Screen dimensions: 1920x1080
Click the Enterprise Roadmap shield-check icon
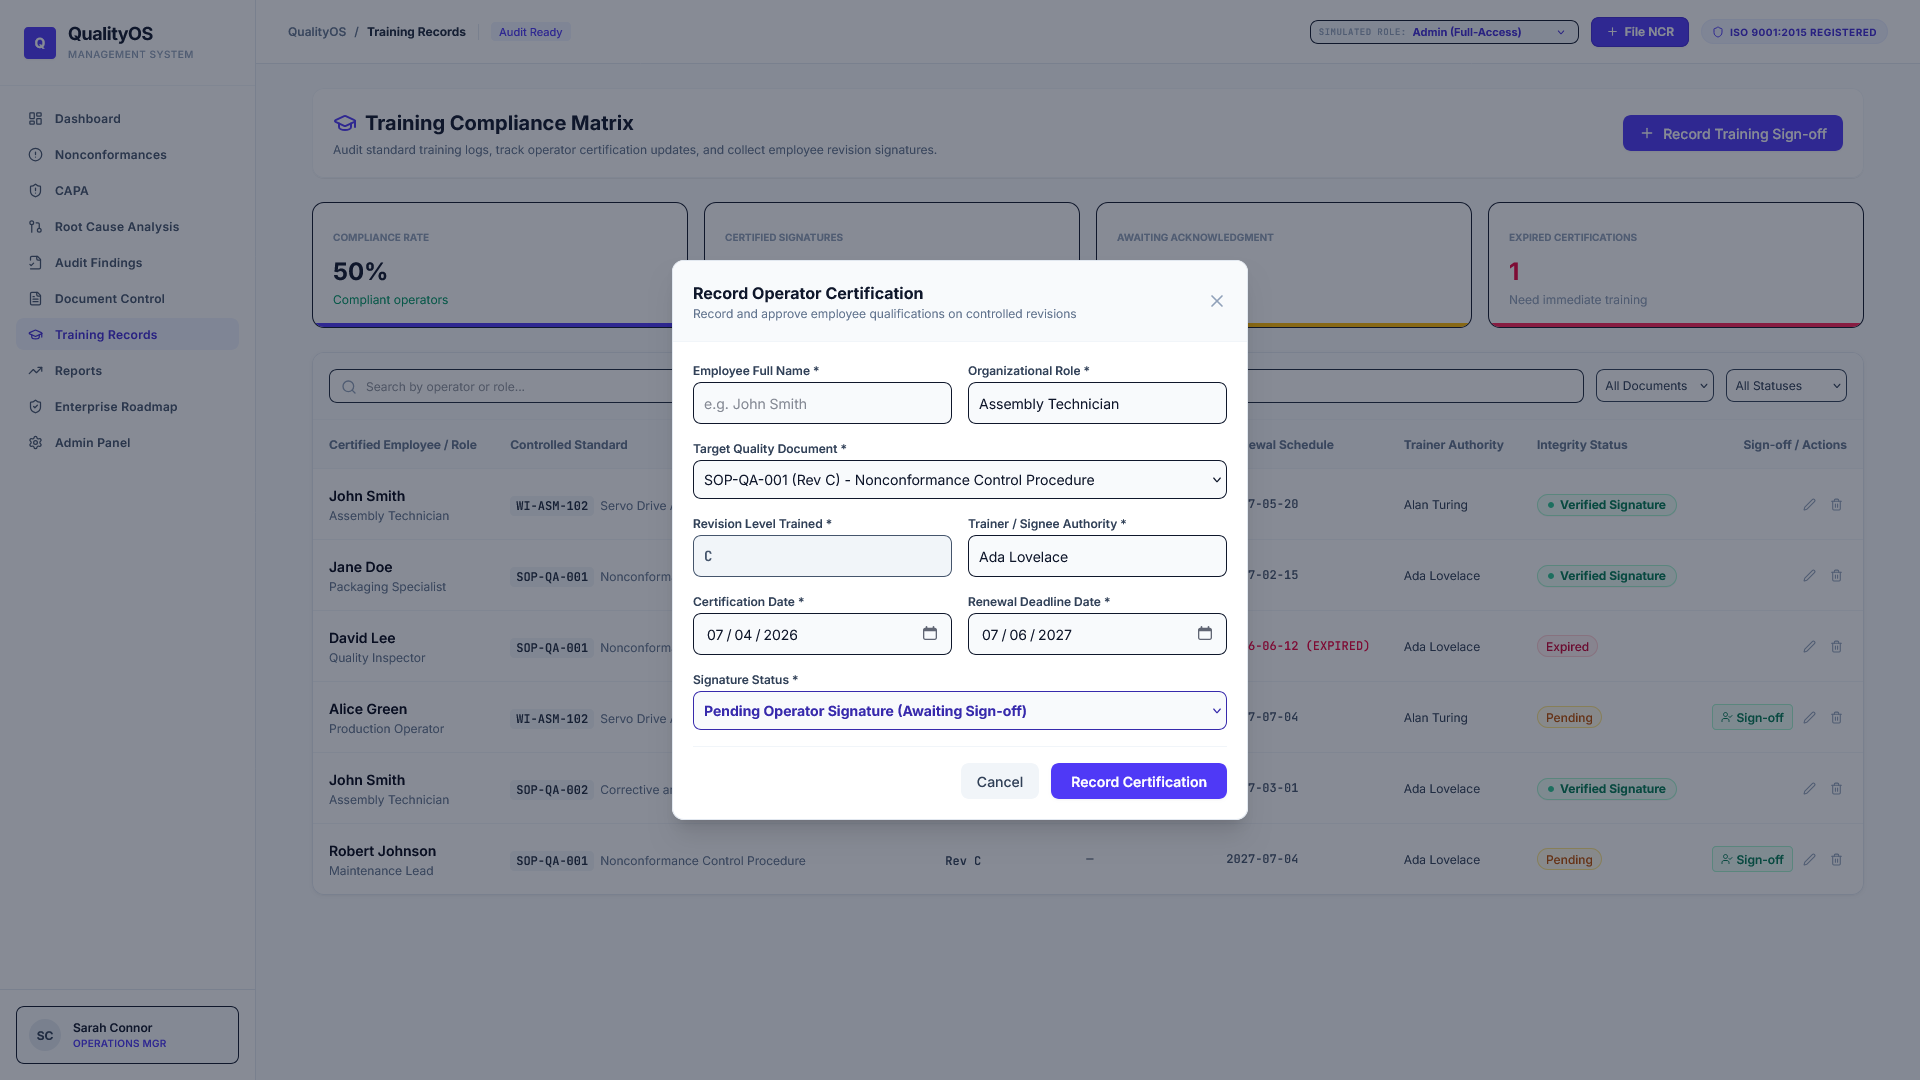[36, 406]
